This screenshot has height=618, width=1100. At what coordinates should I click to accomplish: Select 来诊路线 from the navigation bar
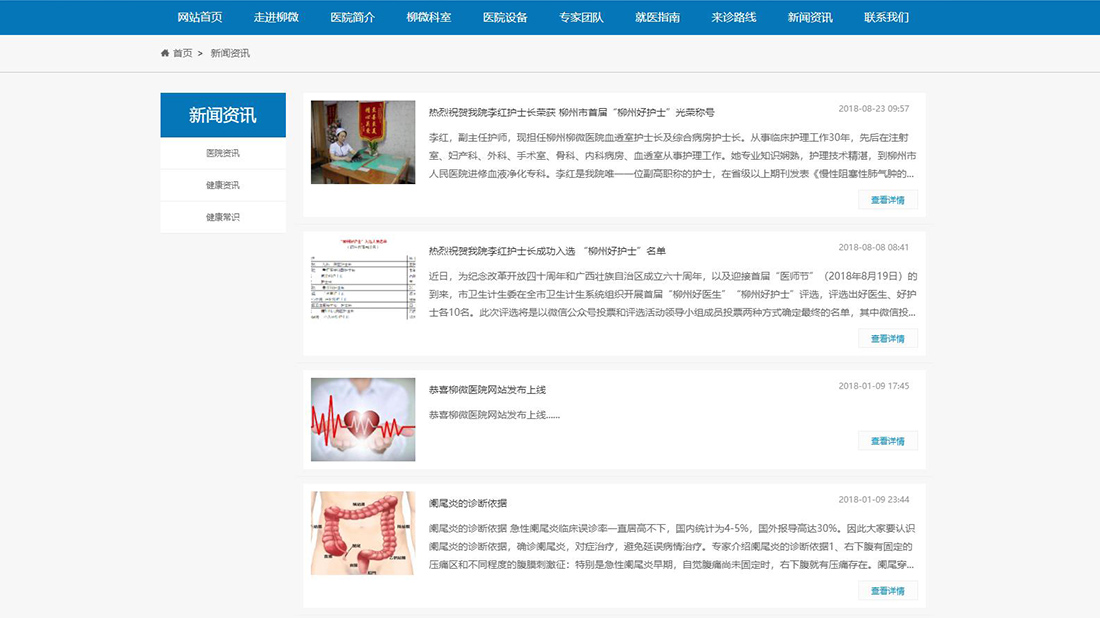tap(733, 16)
